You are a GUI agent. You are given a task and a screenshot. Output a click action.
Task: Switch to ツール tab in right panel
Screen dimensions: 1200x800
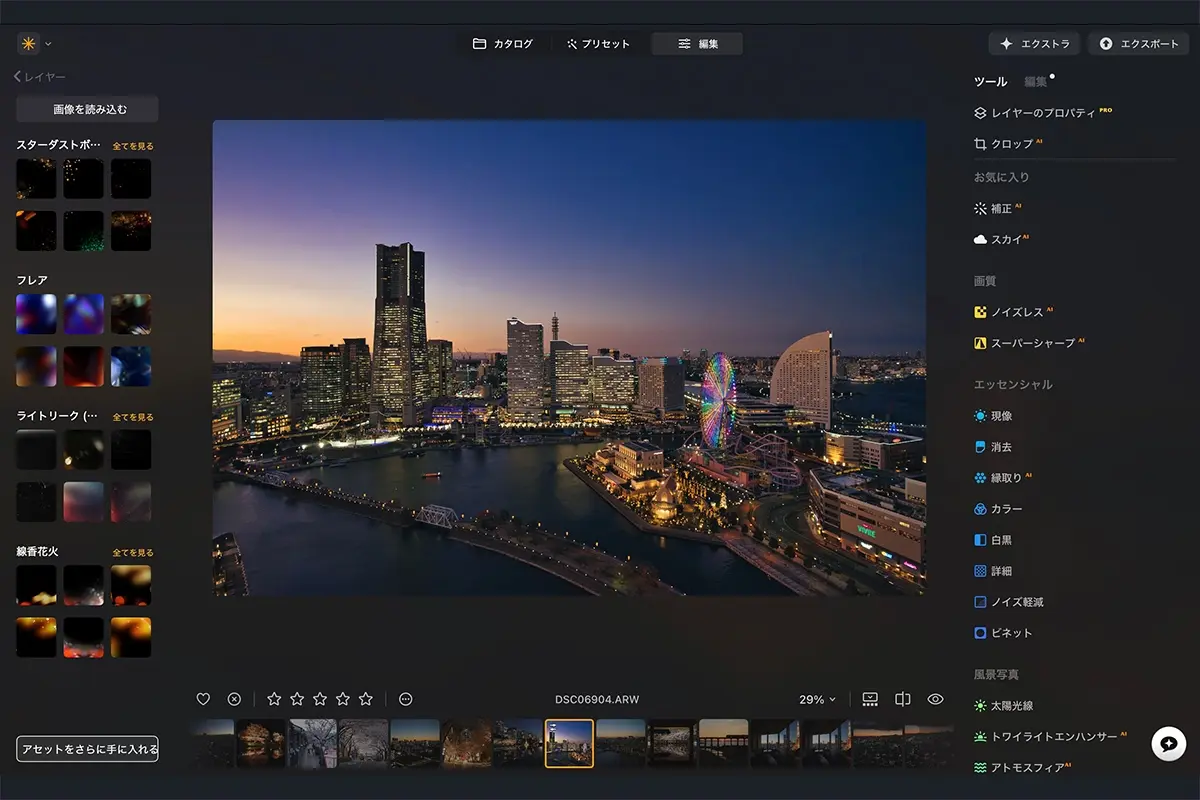tap(990, 82)
